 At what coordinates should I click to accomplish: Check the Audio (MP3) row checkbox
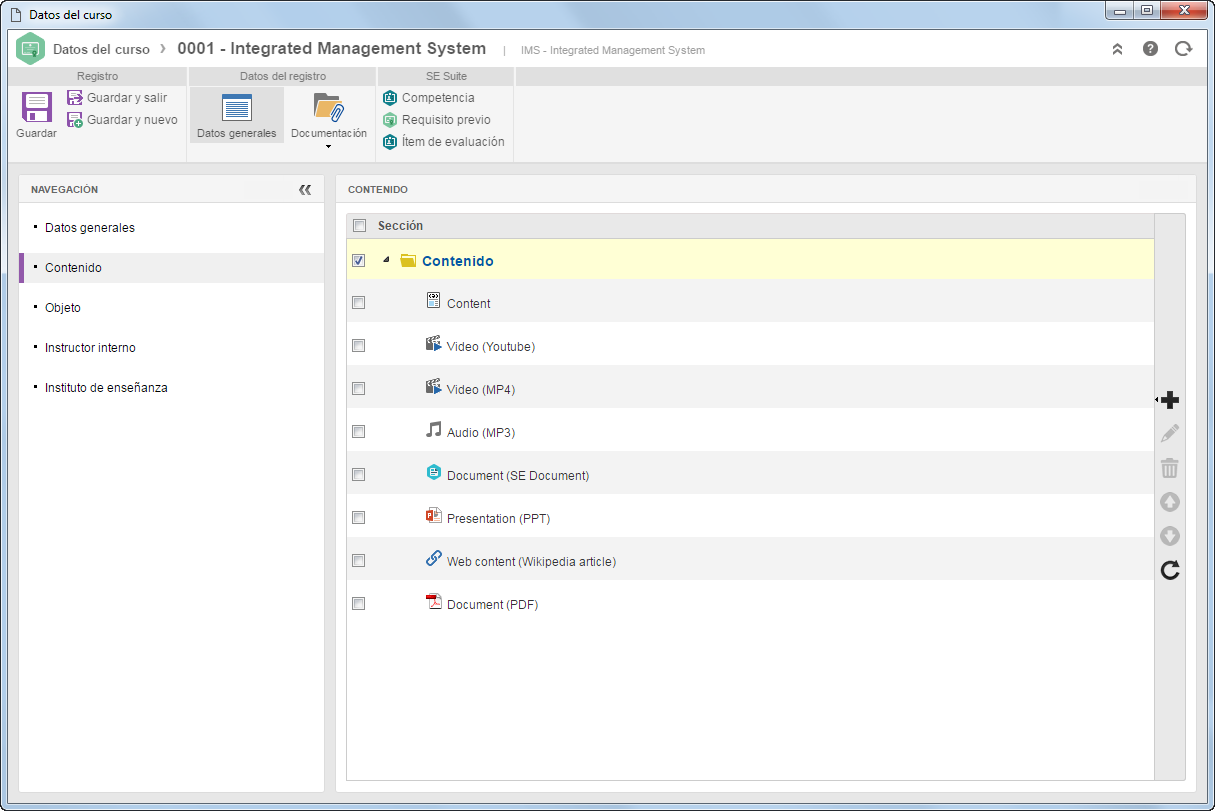click(x=359, y=432)
